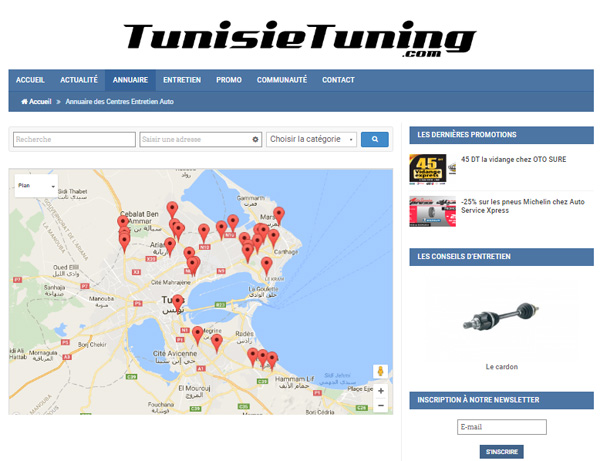Image resolution: width=600 pixels, height=461 pixels.
Task: Click the Carthage label on map
Action: 286,252
